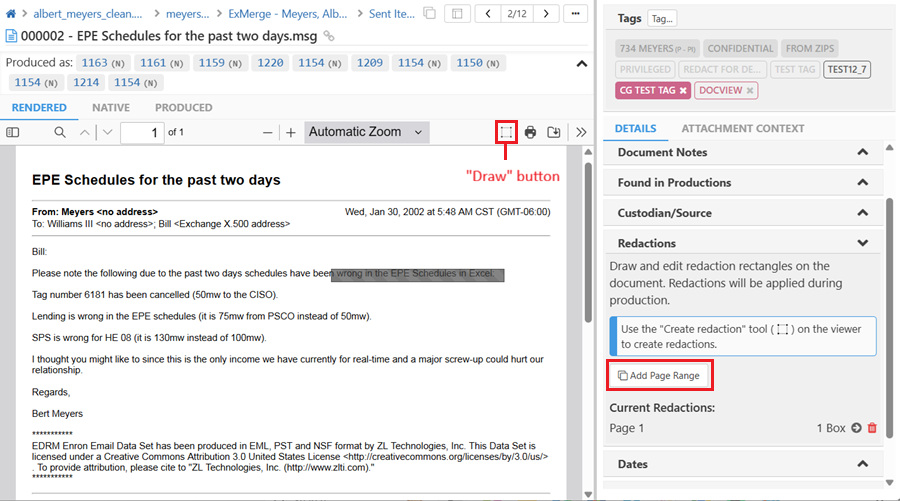The height and width of the screenshot is (501, 900).
Task: Click the link icon next to filename
Action: (x=329, y=36)
